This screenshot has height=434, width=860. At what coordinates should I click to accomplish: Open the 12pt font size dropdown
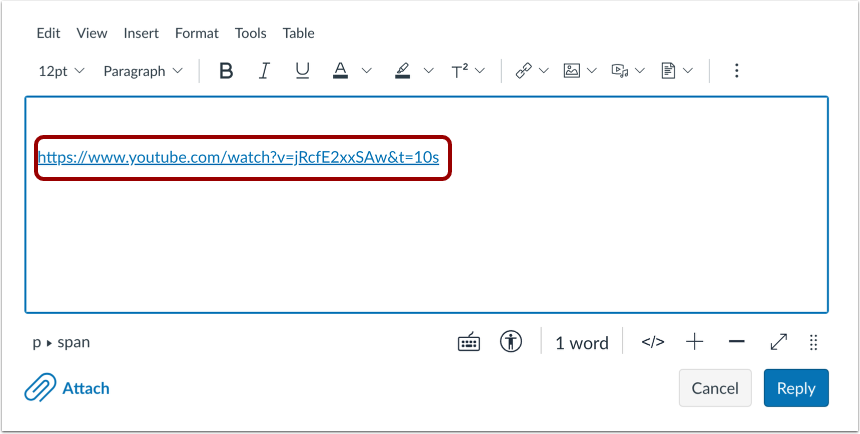pyautogui.click(x=61, y=71)
